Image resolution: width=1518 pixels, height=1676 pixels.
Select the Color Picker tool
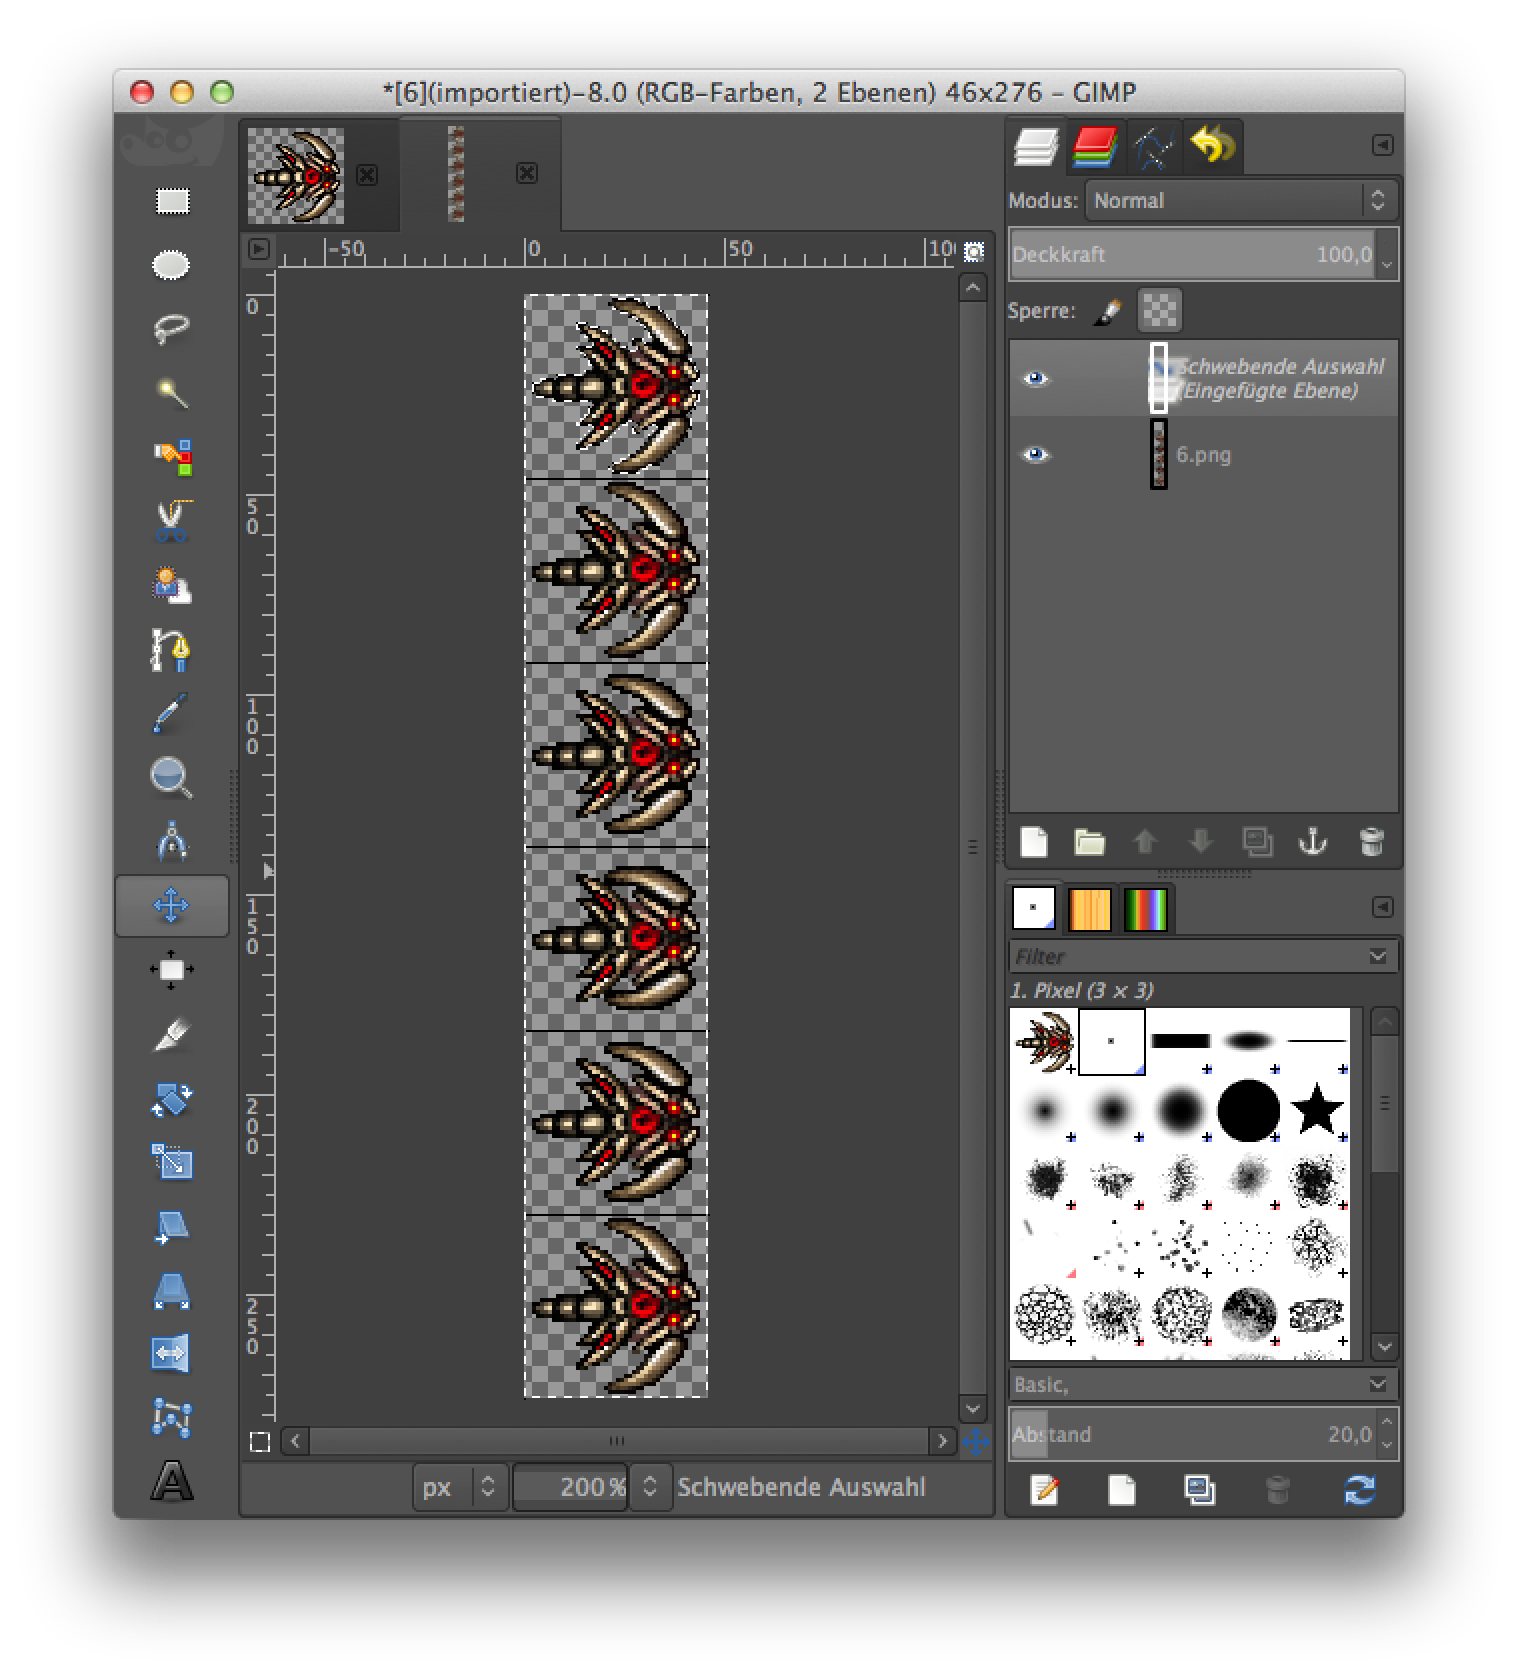point(172,713)
